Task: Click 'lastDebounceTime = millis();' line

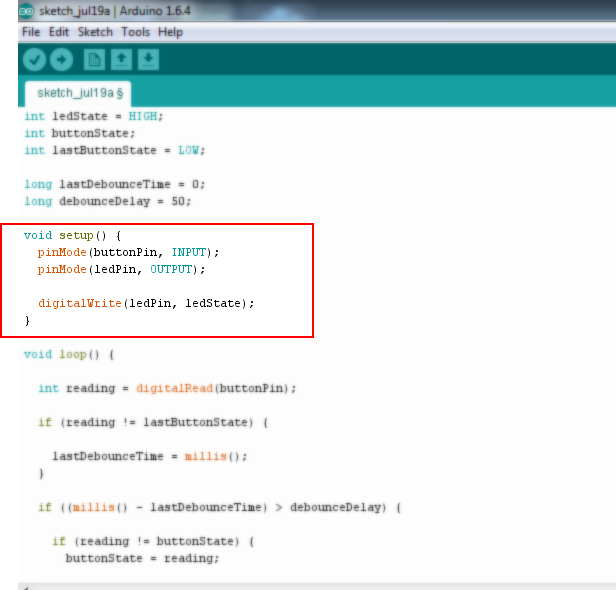Action: [x=150, y=456]
